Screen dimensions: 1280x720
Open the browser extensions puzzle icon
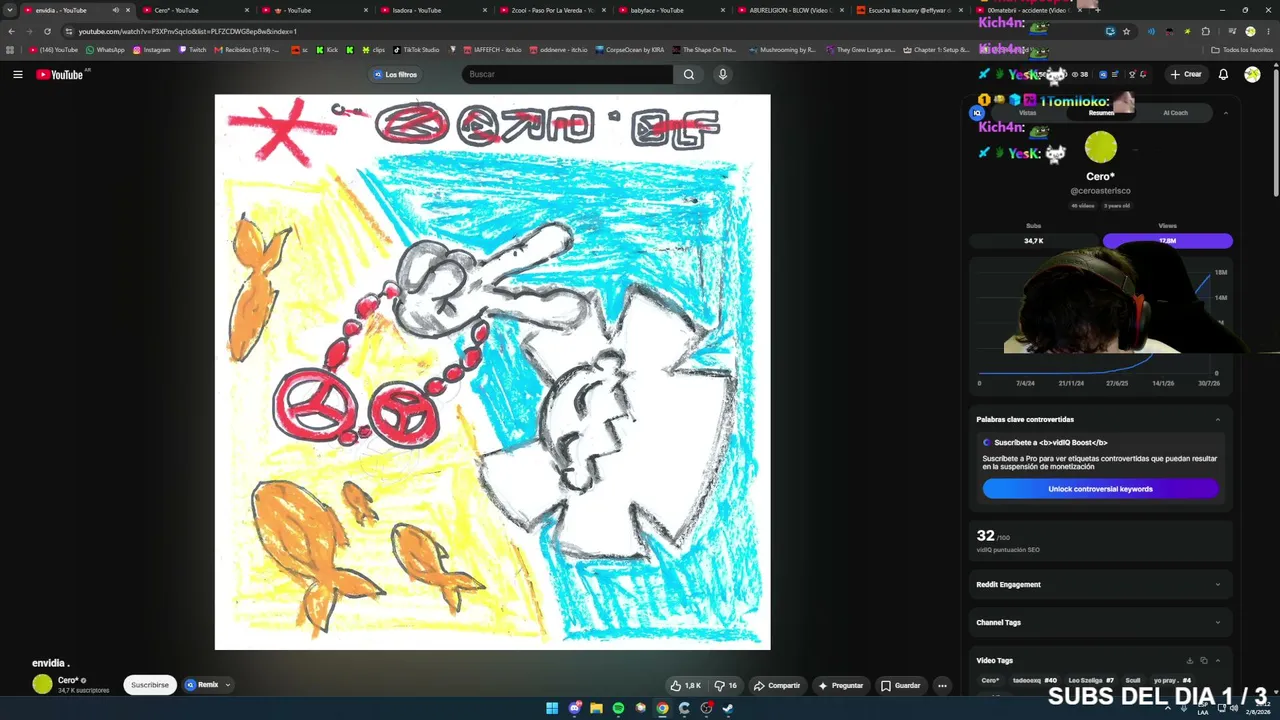[1205, 31]
